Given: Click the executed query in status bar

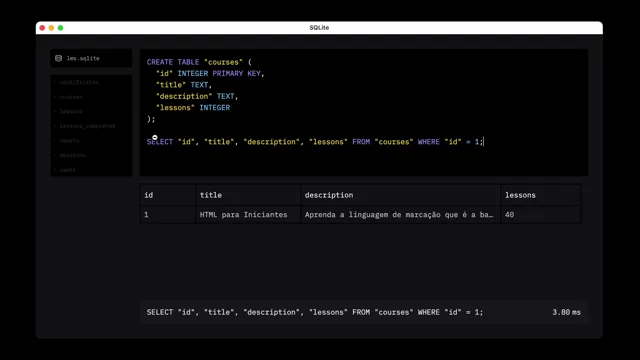Looking at the screenshot, I should click(315, 312).
